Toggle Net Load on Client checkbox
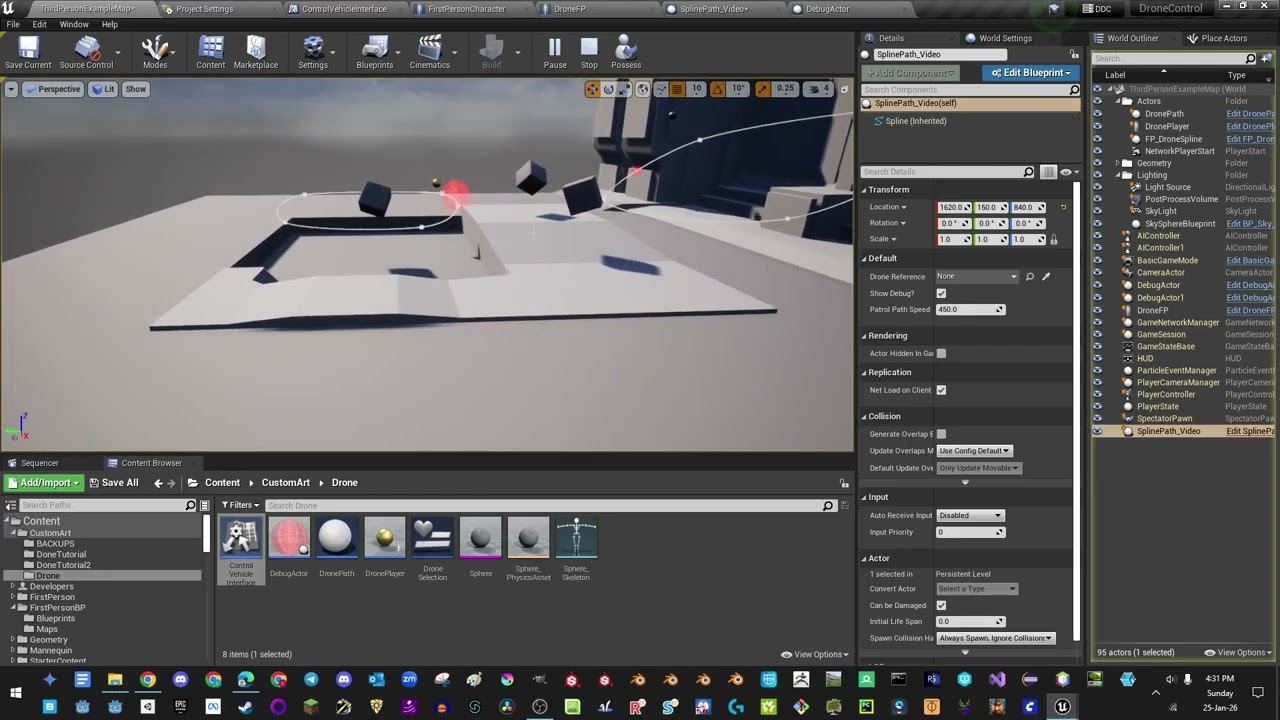This screenshot has width=1280, height=720. tap(941, 390)
